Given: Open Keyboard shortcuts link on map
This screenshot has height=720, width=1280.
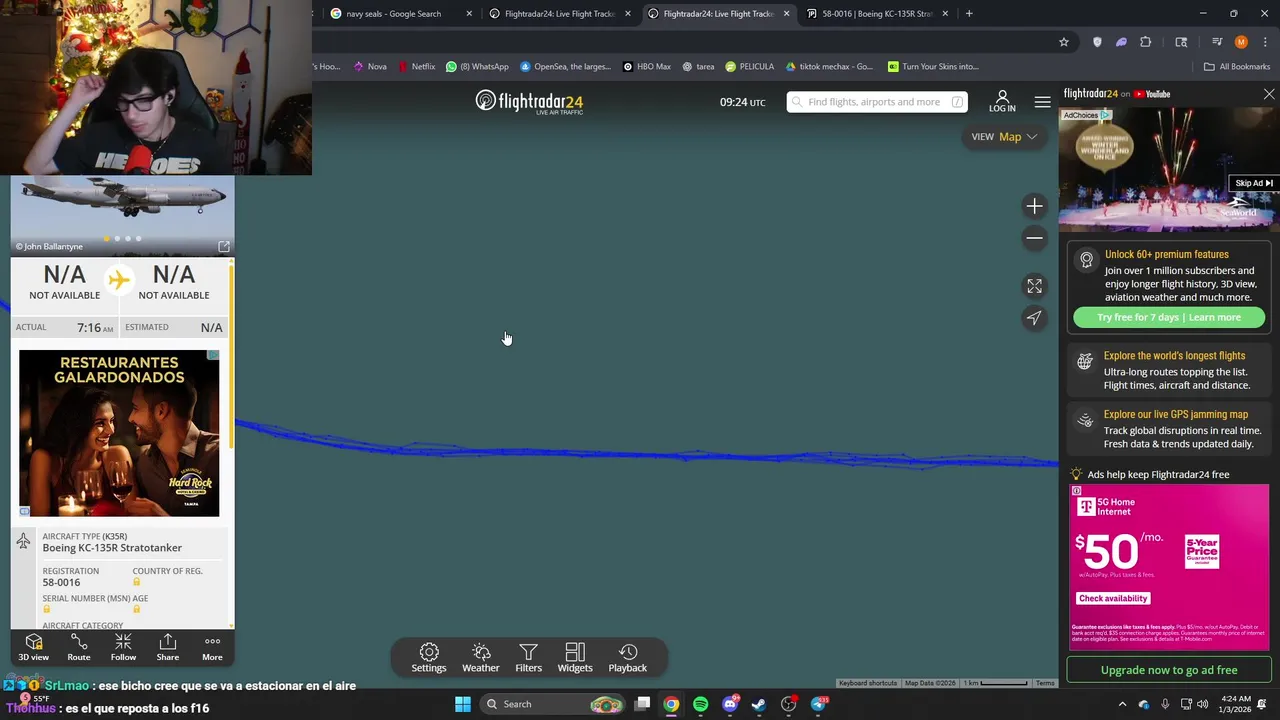Looking at the screenshot, I should (x=868, y=683).
